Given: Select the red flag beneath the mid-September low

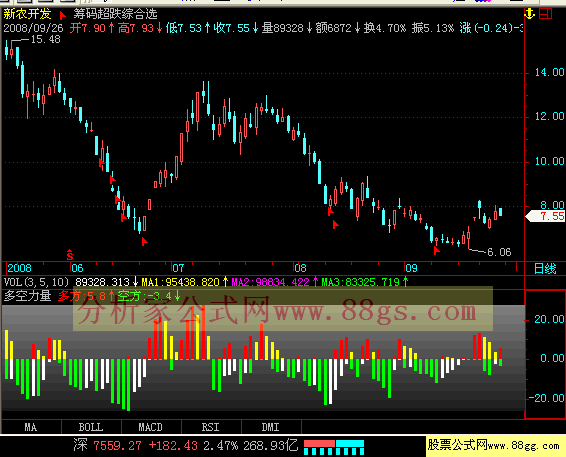Looking at the screenshot, I should [x=436, y=250].
